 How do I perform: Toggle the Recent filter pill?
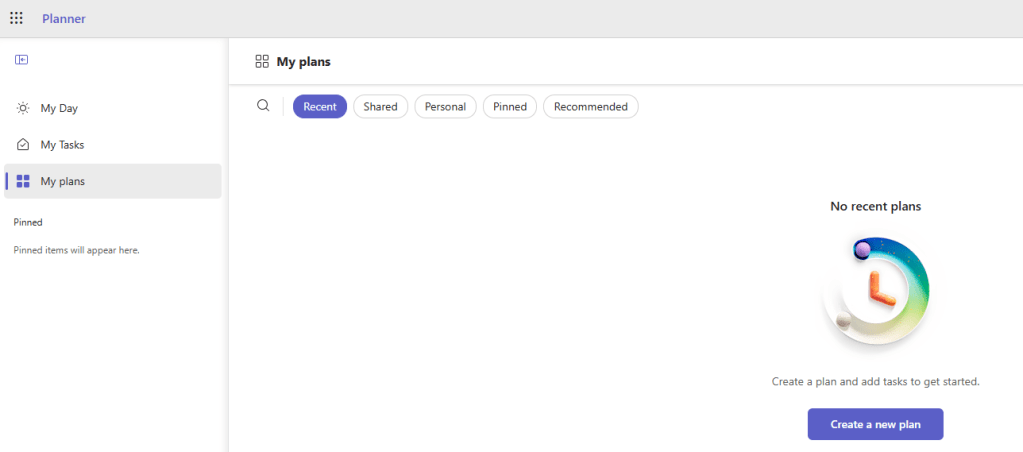(x=320, y=107)
